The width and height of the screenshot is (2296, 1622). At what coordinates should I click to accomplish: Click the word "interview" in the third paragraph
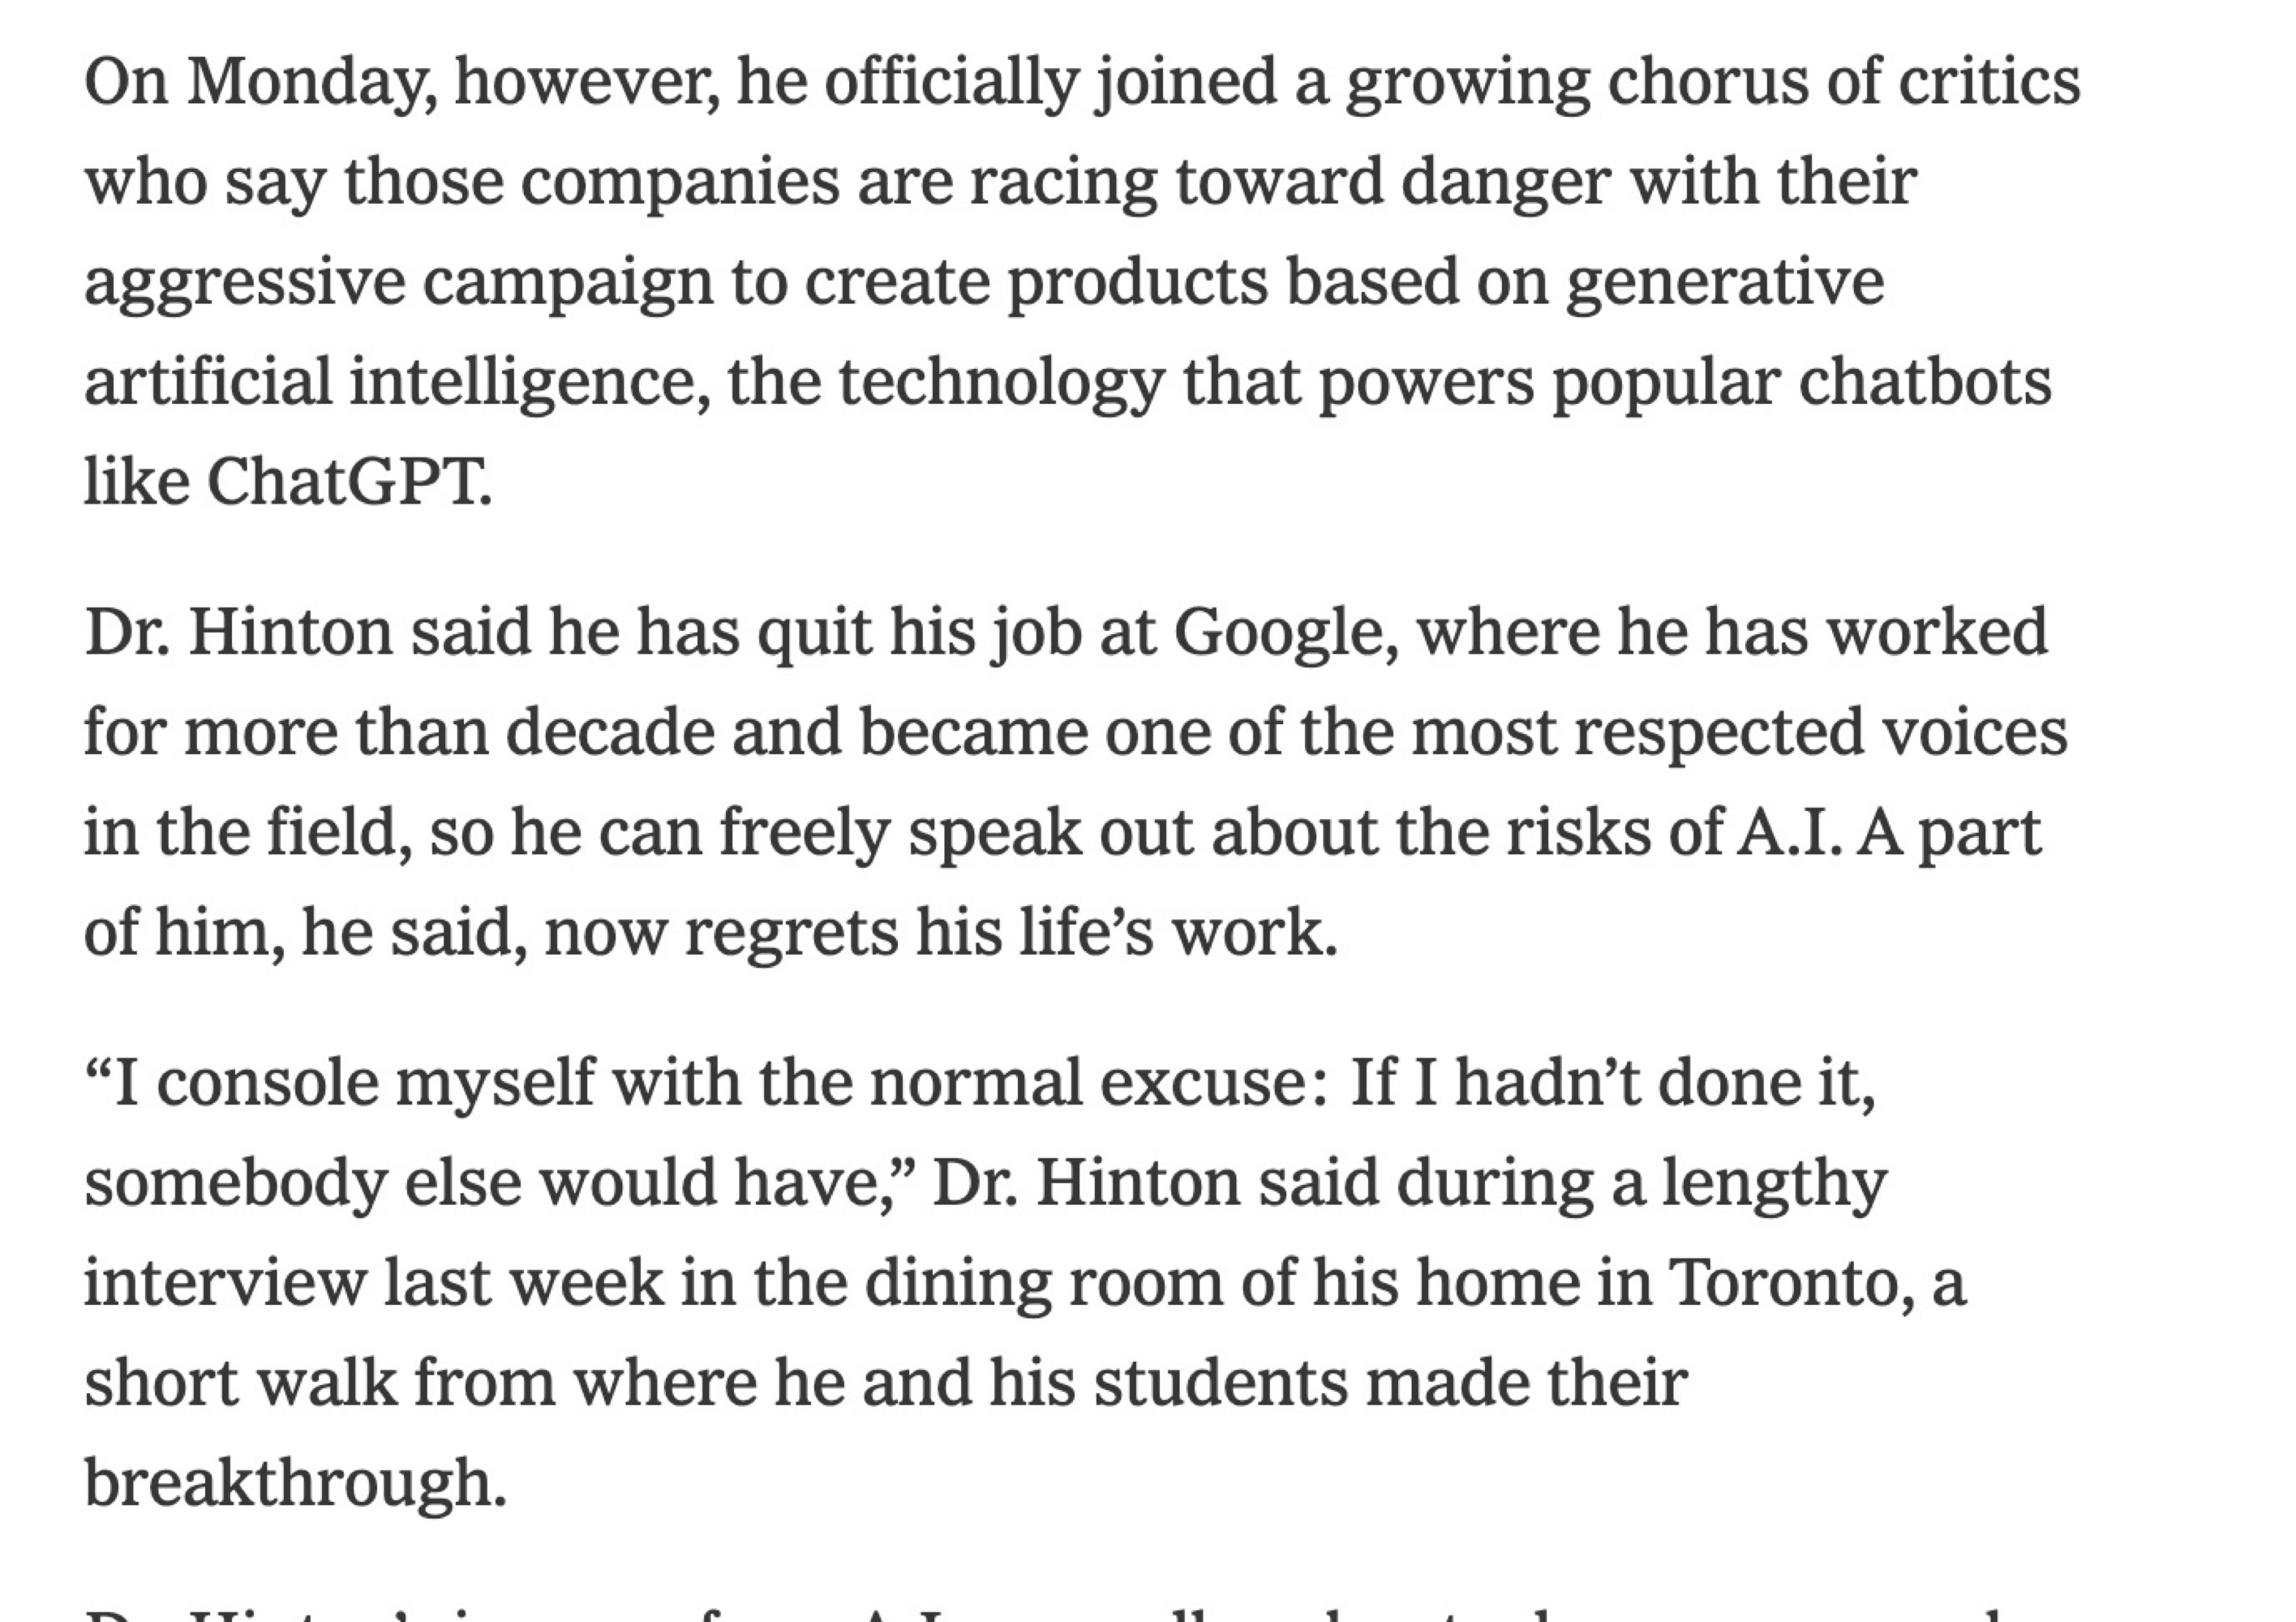coord(224,1282)
